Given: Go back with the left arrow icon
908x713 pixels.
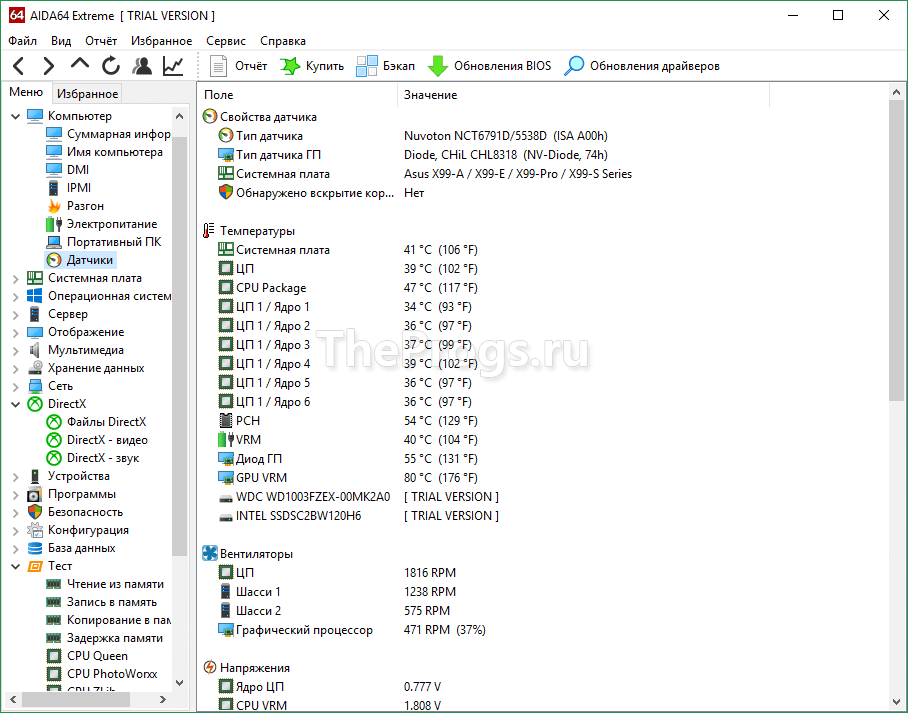Looking at the screenshot, I should 19,66.
